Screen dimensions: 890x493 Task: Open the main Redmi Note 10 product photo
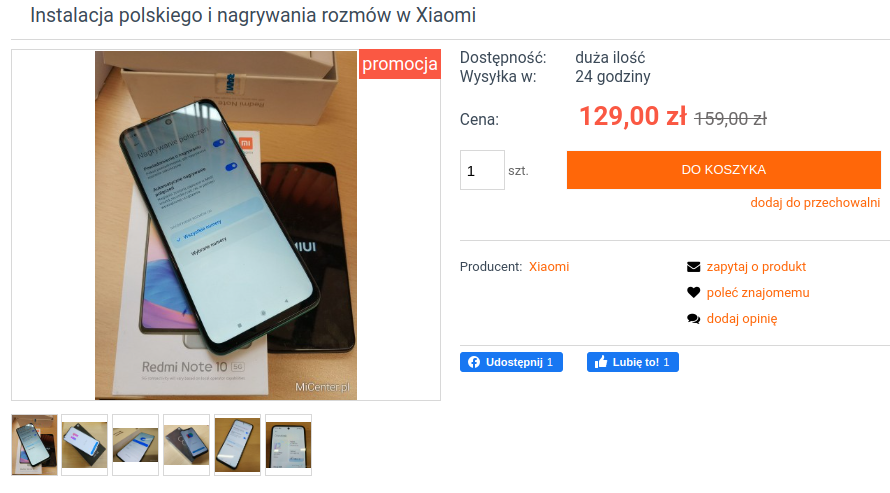[226, 225]
